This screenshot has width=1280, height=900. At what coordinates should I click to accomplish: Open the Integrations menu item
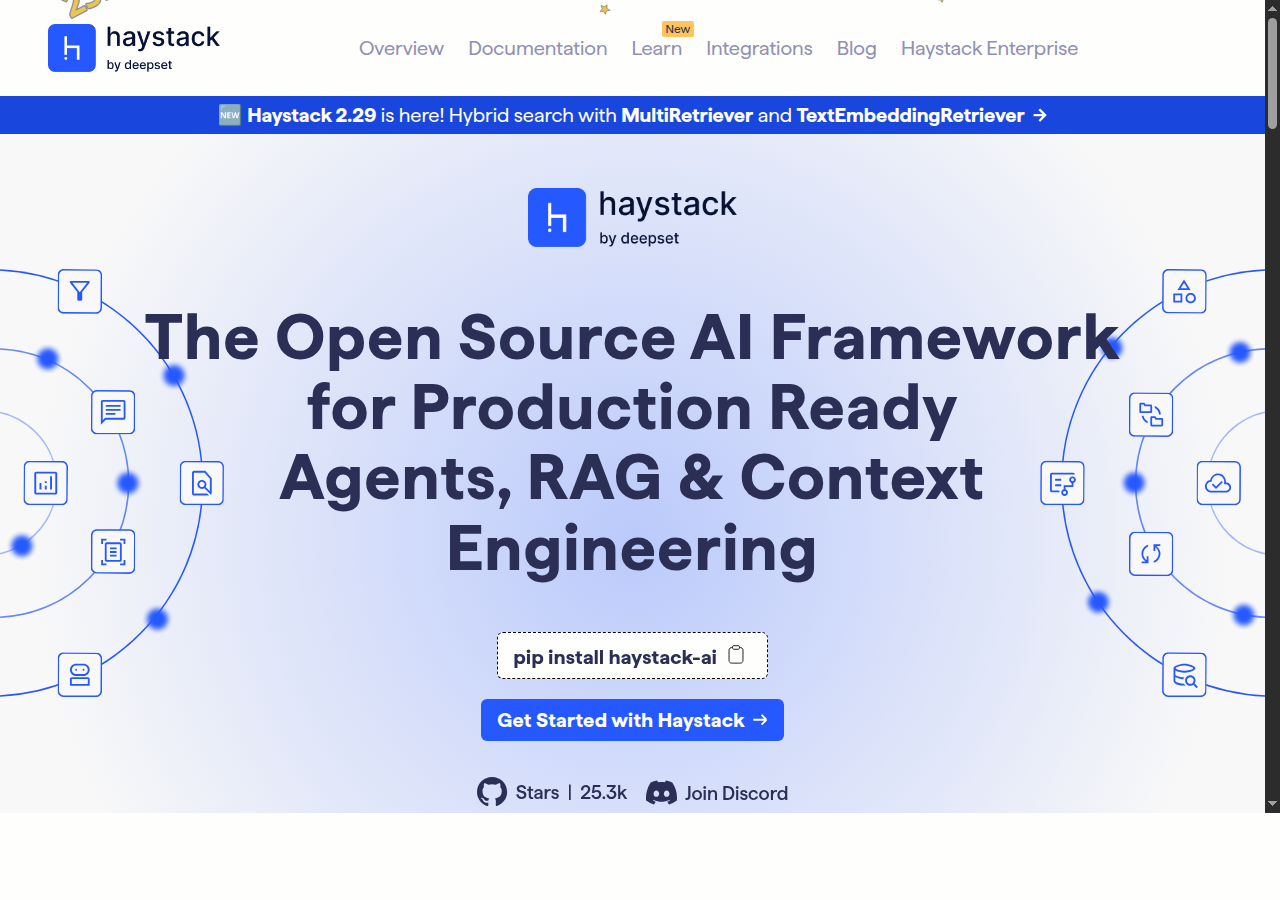click(759, 48)
